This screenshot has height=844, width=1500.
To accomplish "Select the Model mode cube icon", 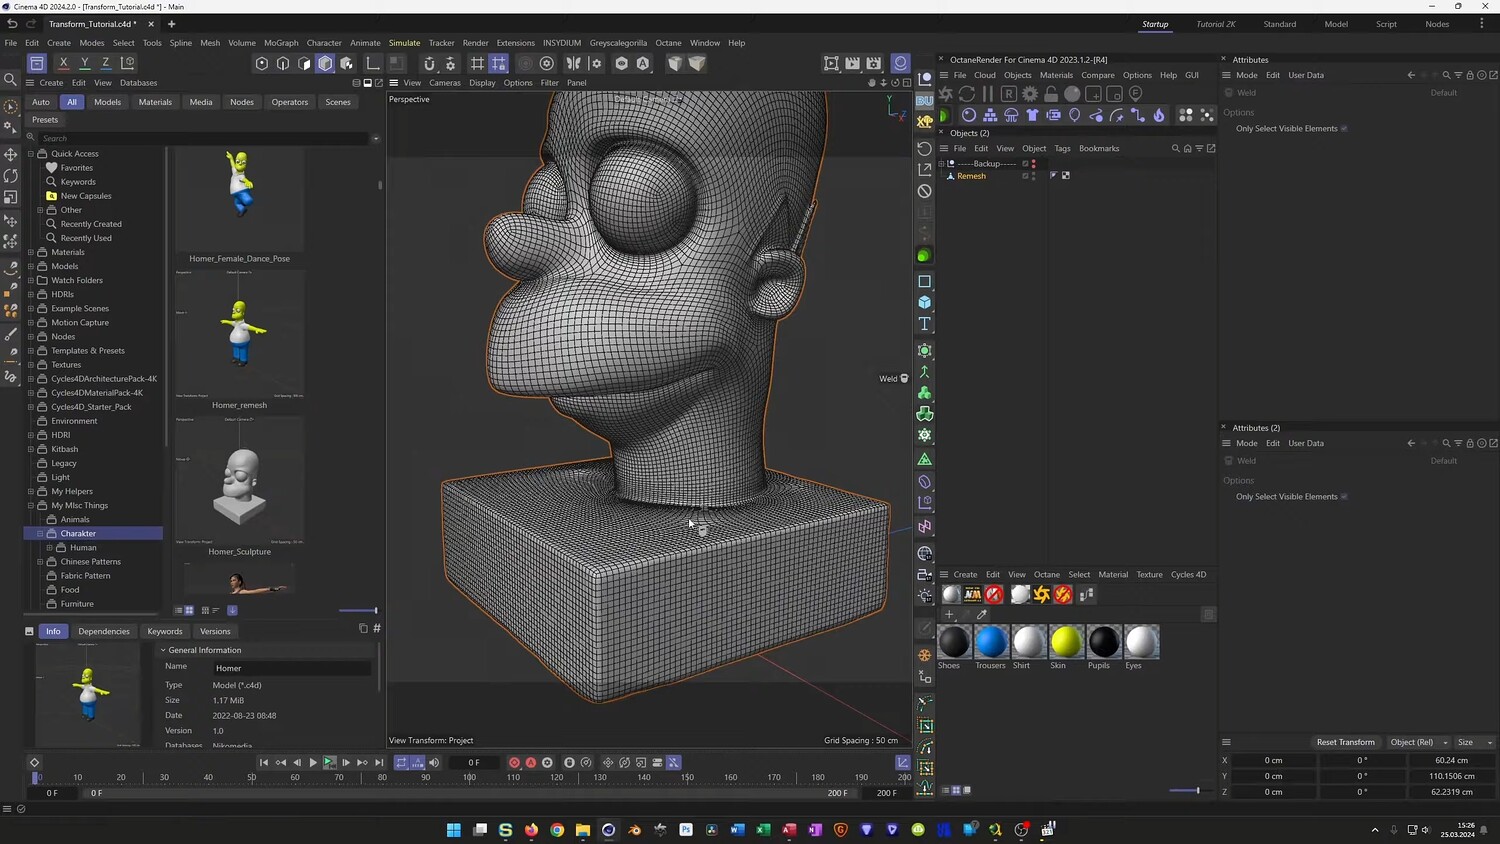I will pos(325,63).
